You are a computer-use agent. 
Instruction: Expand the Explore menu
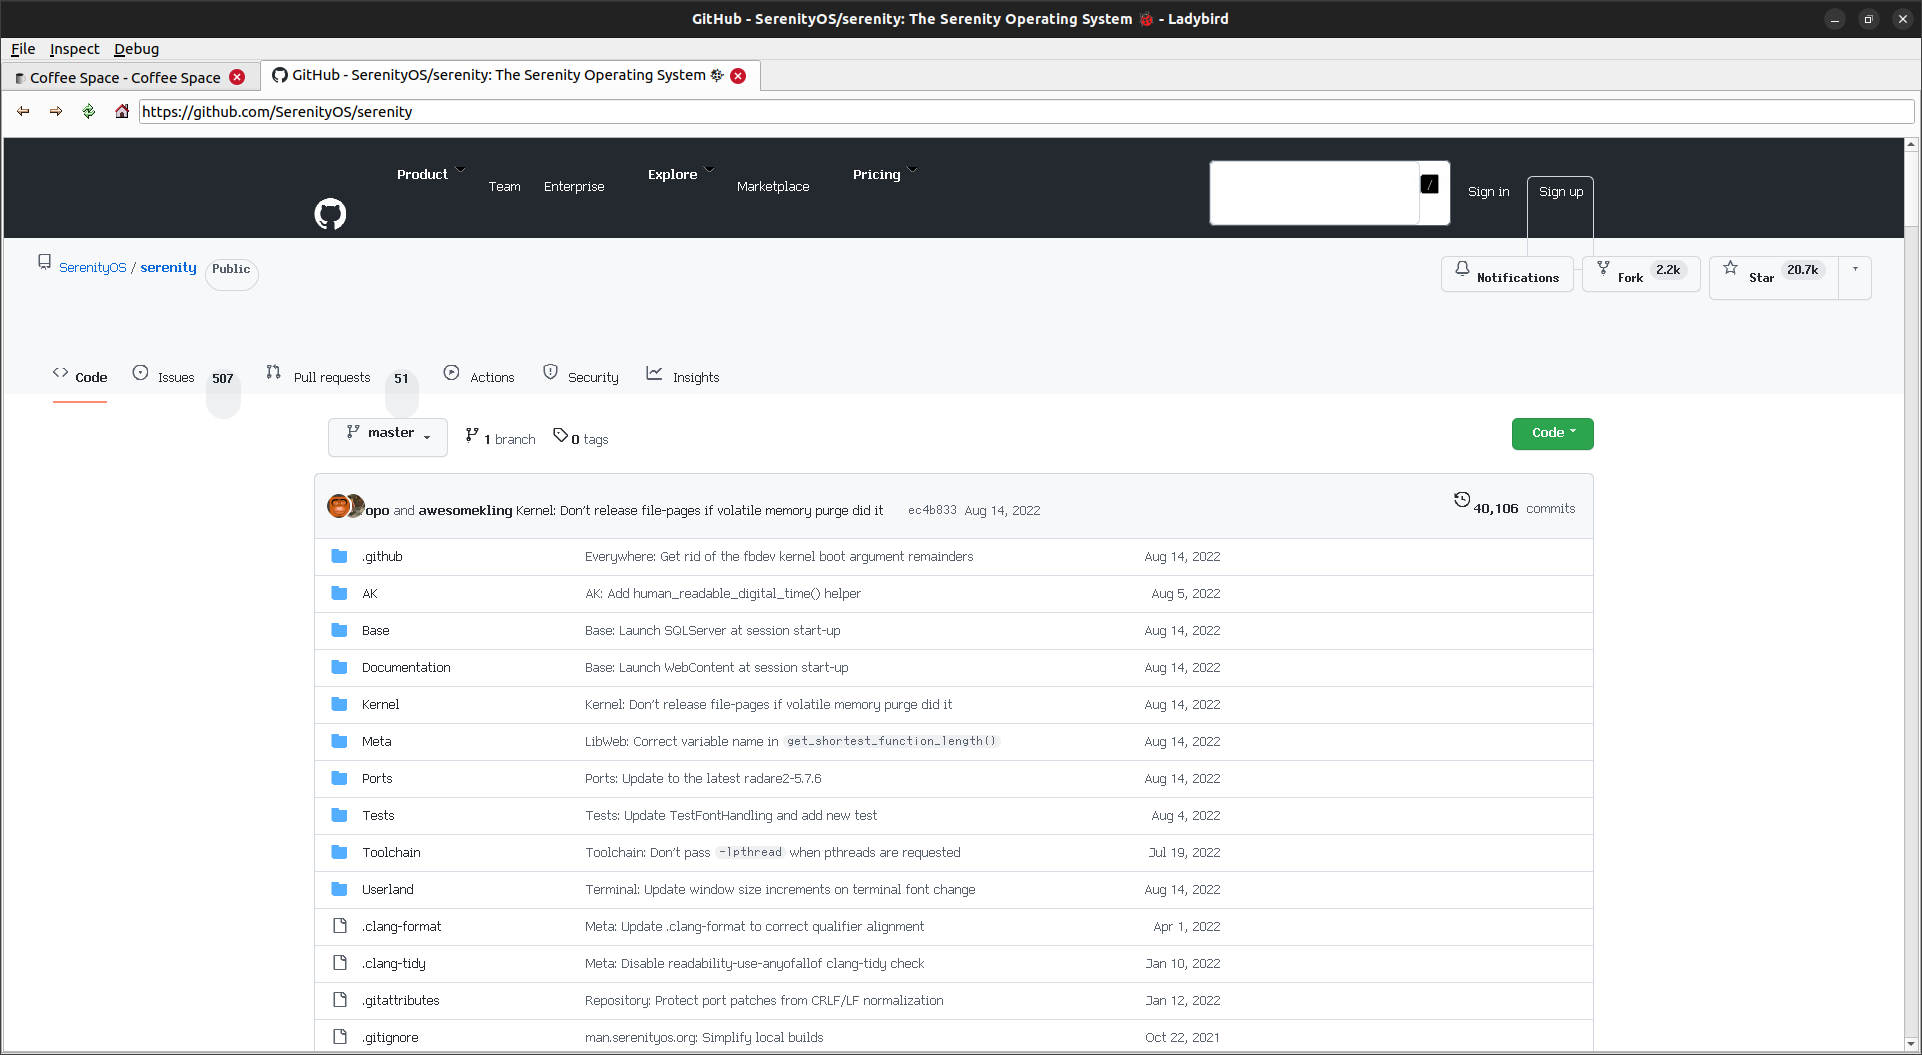coord(681,174)
